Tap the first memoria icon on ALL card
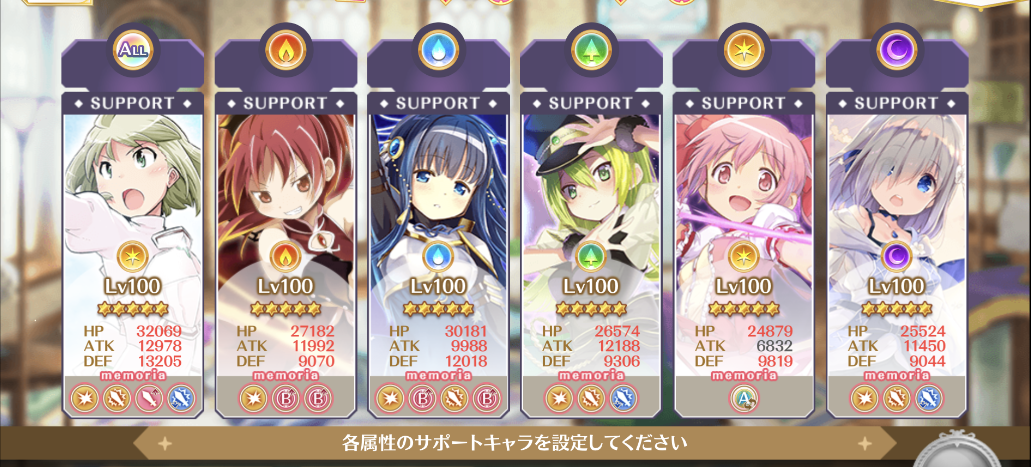 [x=85, y=398]
